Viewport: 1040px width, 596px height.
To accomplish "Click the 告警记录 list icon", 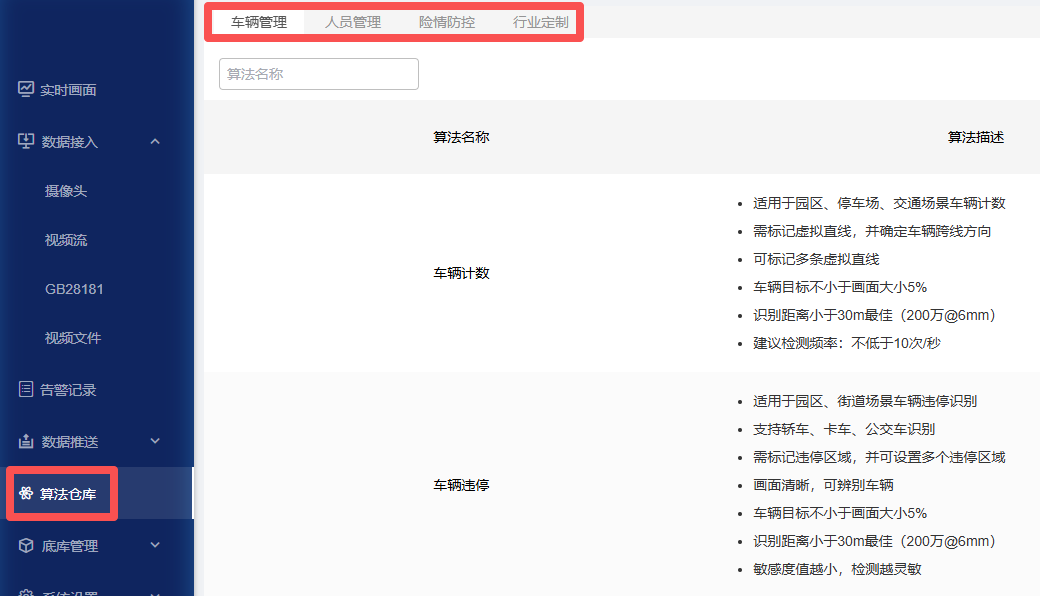I will tap(26, 389).
